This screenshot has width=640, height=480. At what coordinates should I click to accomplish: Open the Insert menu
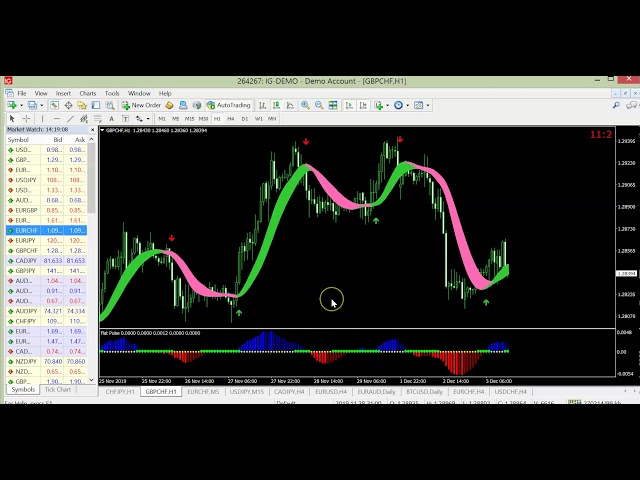[x=63, y=93]
